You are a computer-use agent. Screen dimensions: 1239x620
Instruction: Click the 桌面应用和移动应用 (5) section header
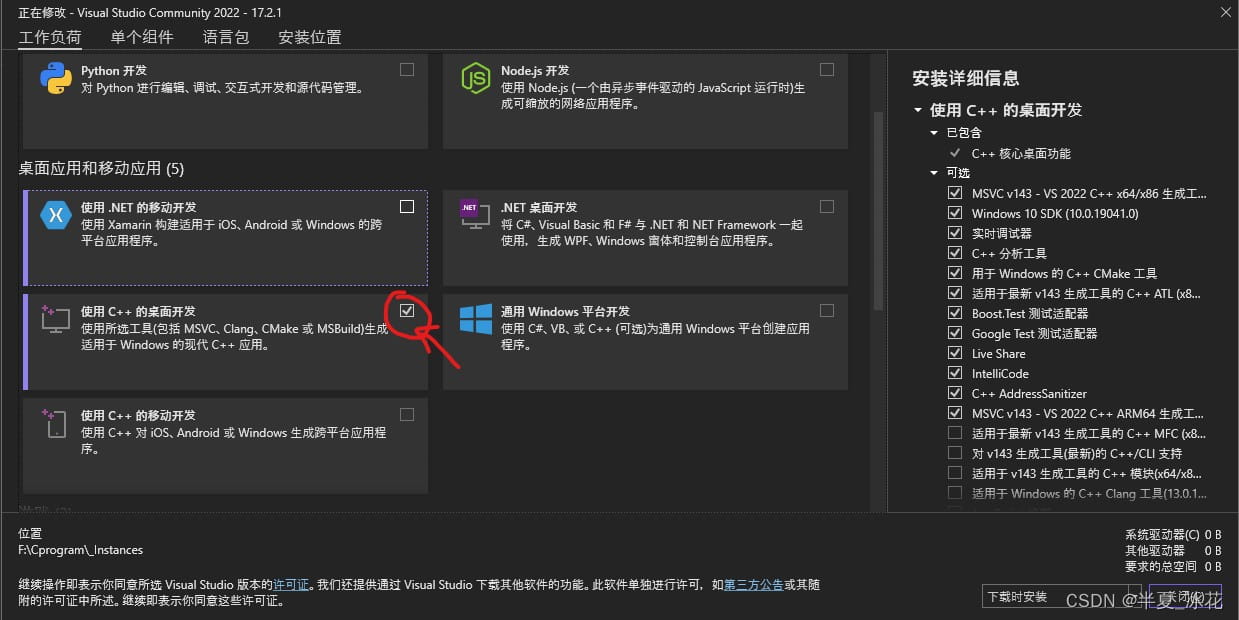point(101,168)
